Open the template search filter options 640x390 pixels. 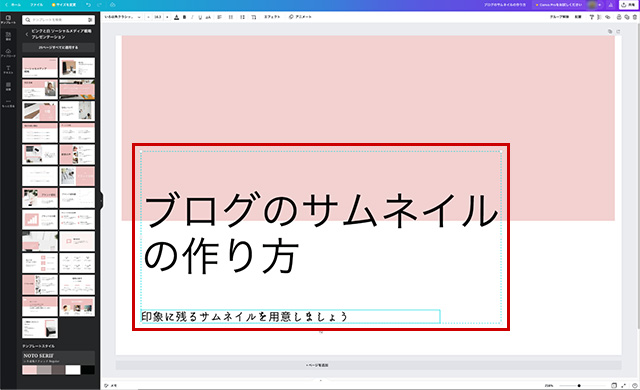pyautogui.click(x=90, y=20)
